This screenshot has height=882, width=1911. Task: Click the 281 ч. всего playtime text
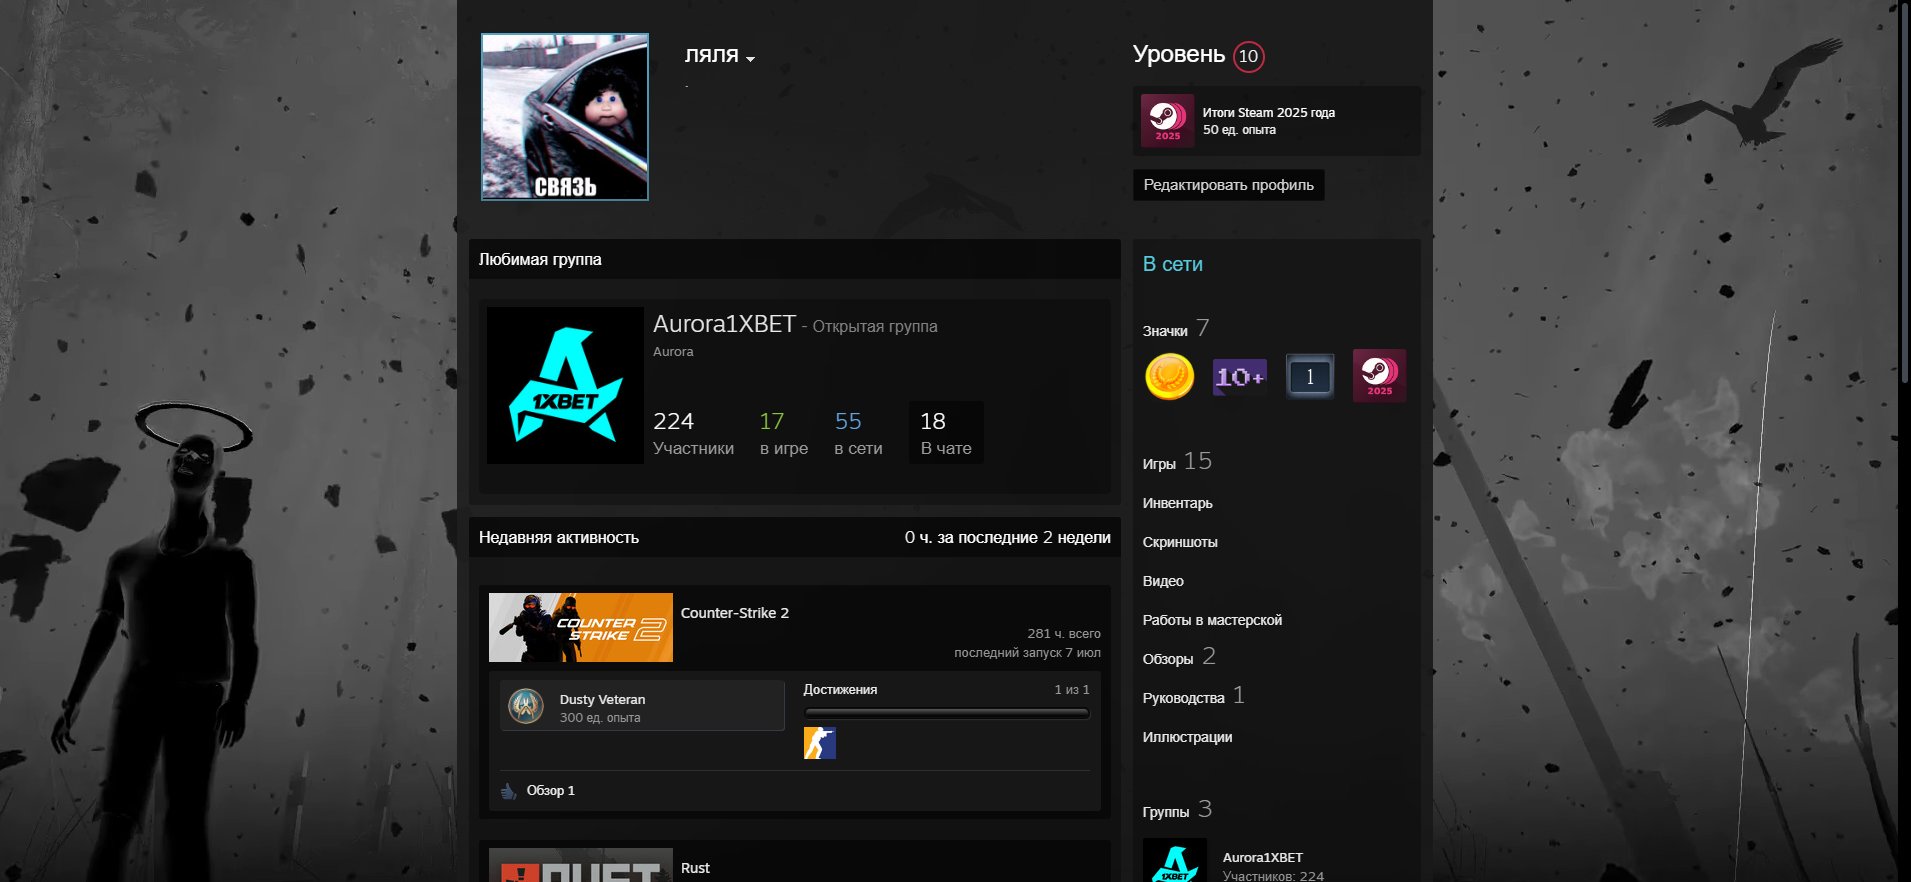(1063, 633)
